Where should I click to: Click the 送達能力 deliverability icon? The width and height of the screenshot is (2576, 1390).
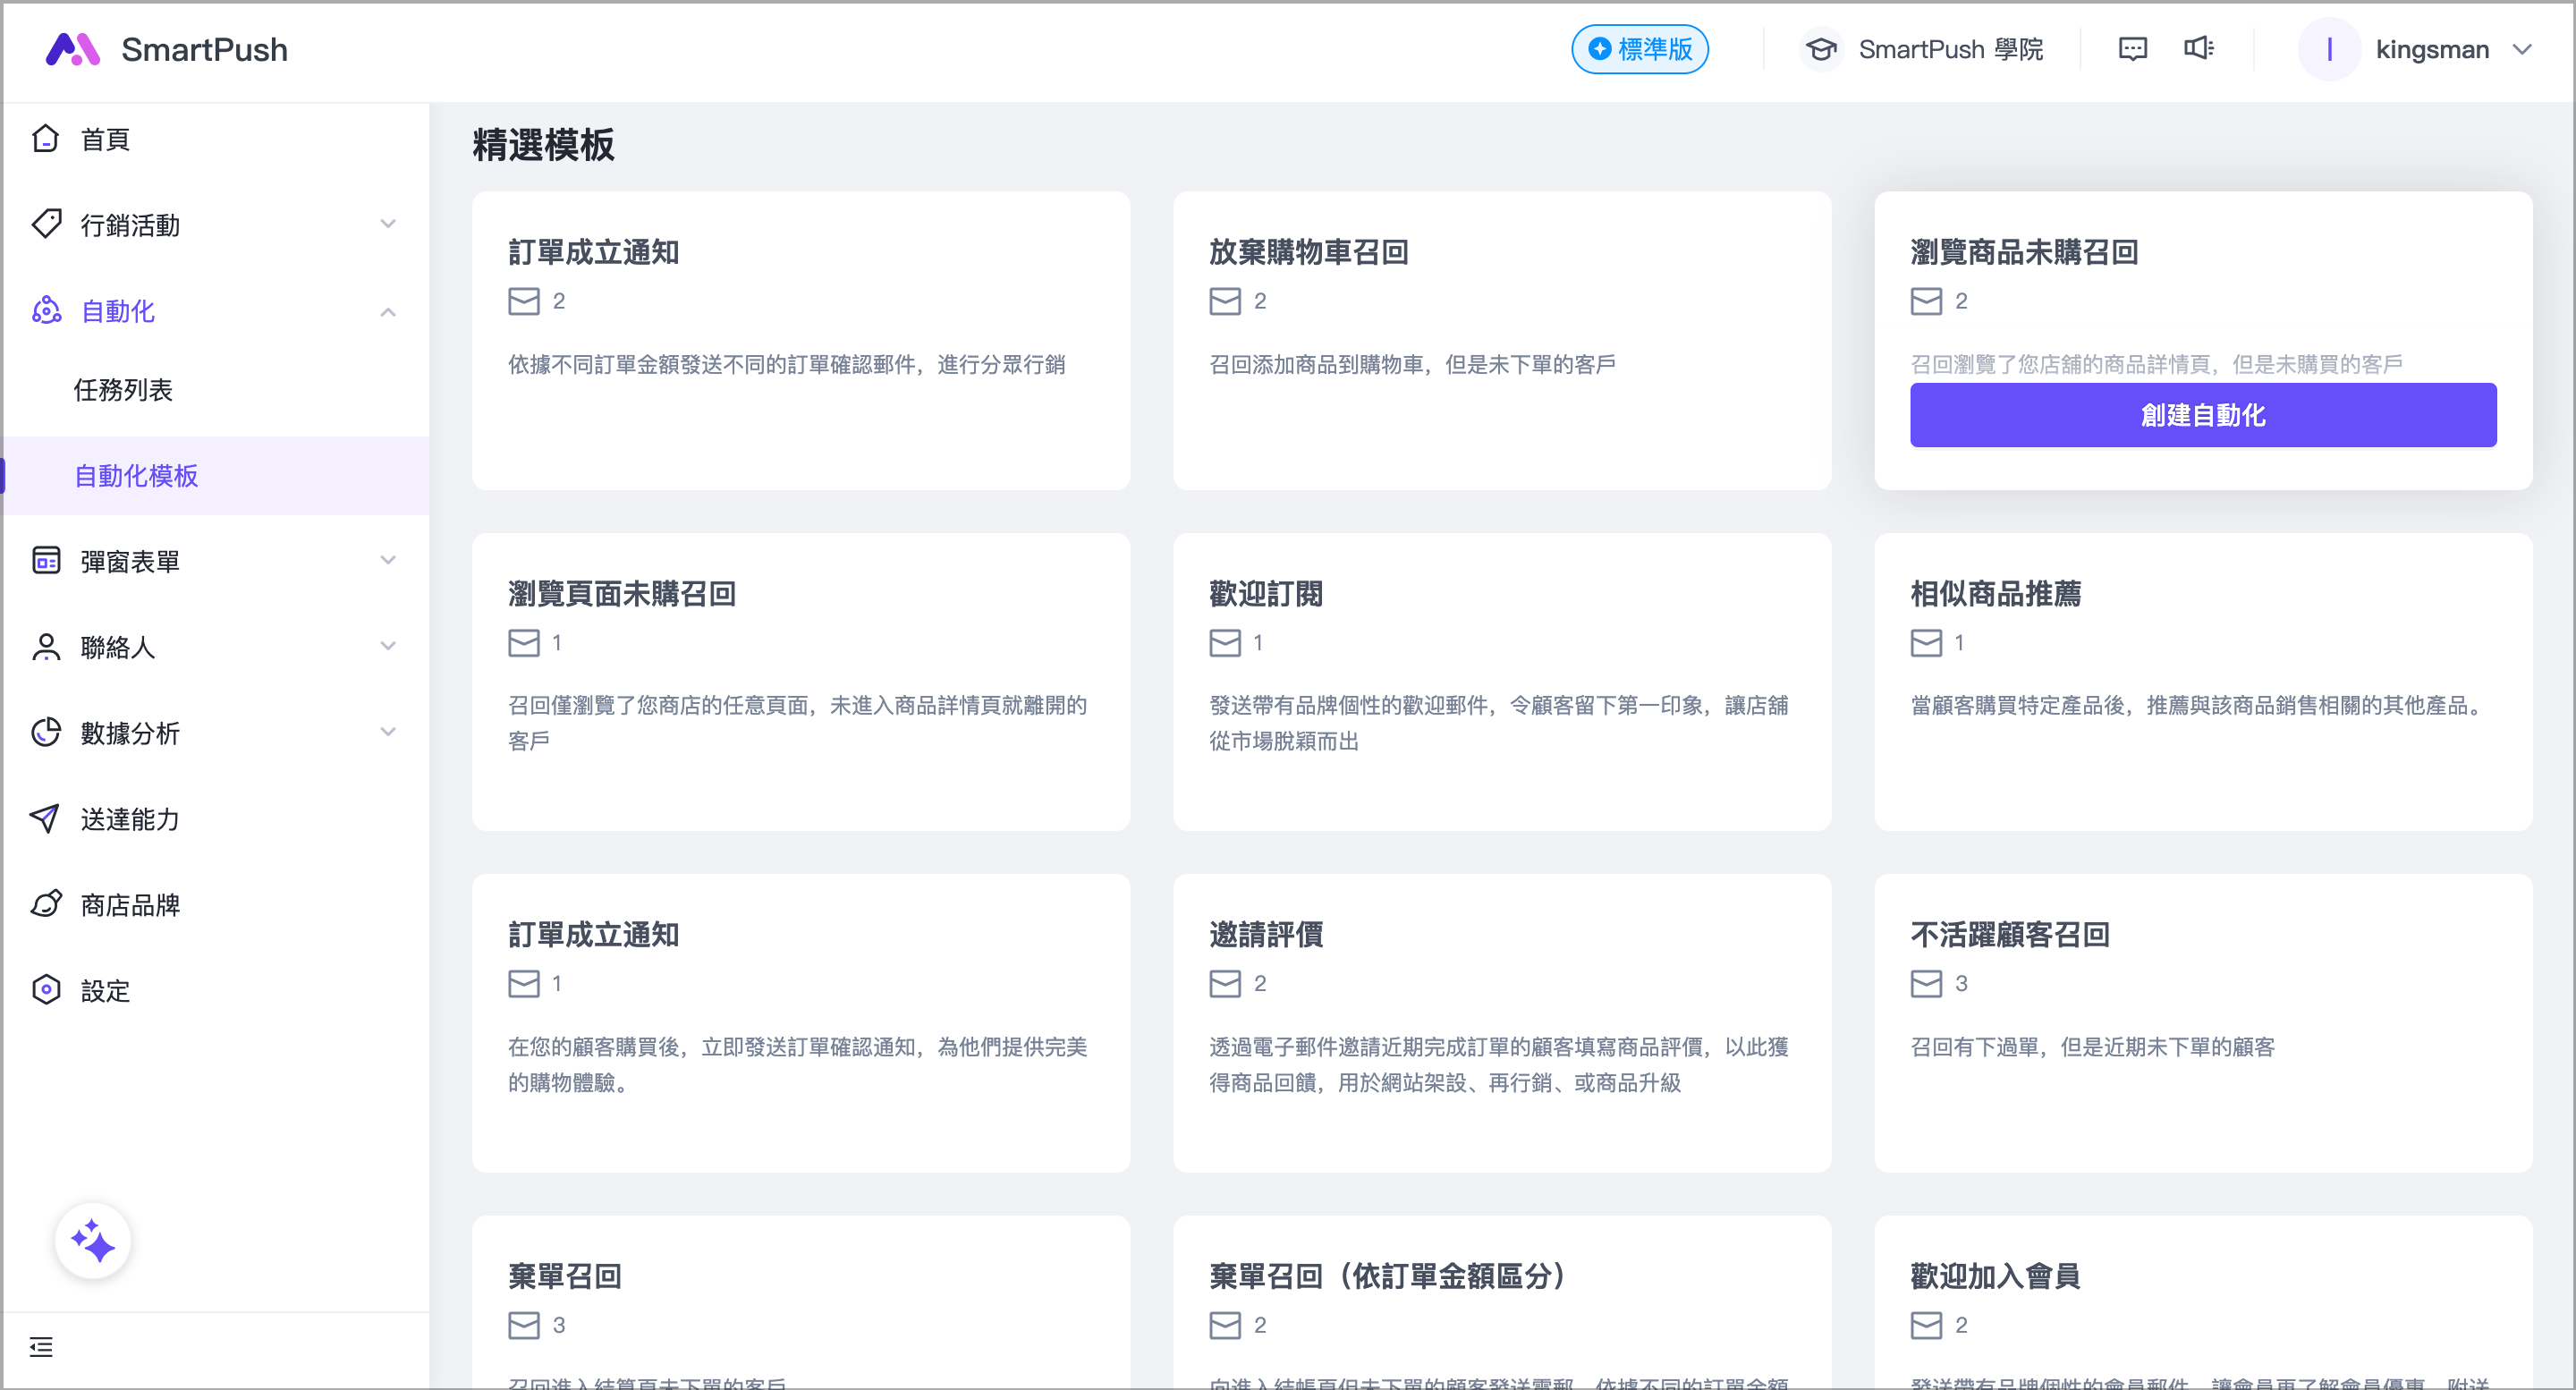pos(46,819)
